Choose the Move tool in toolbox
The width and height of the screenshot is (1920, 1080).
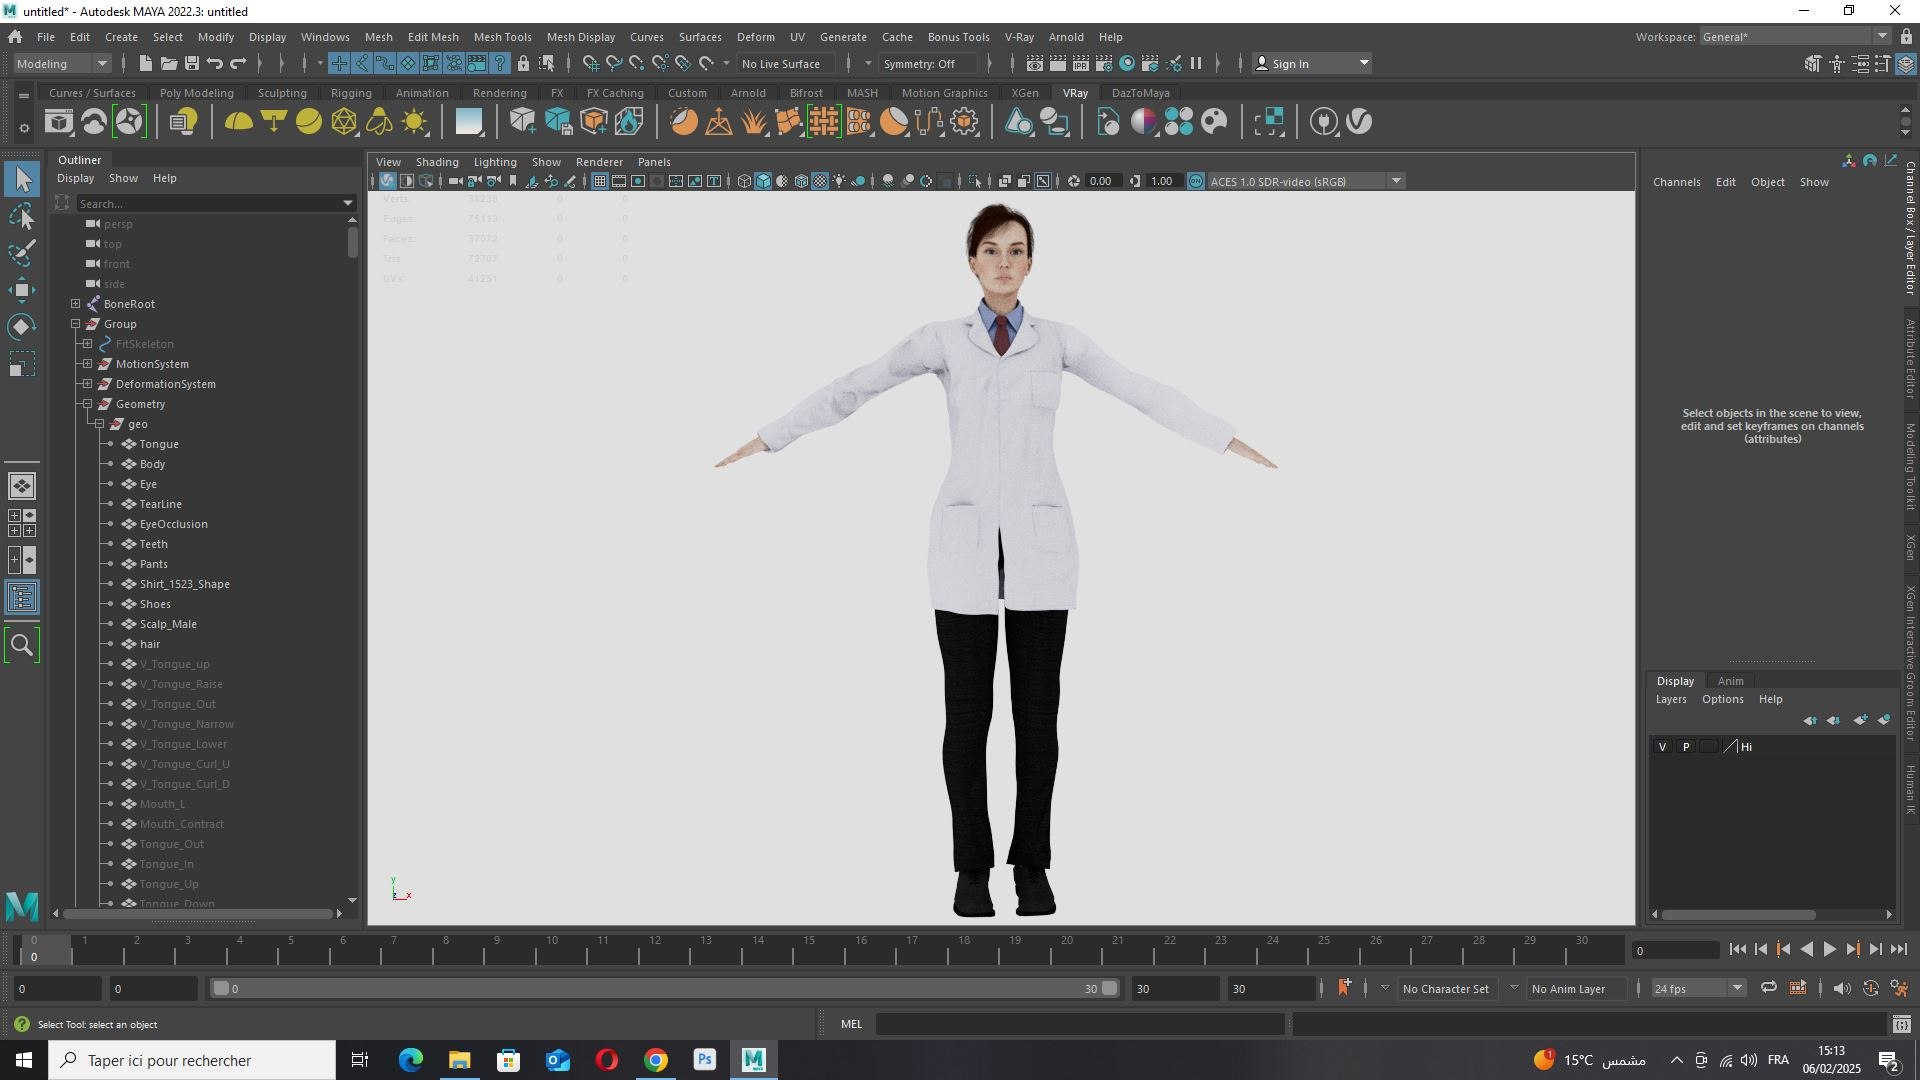(x=22, y=290)
